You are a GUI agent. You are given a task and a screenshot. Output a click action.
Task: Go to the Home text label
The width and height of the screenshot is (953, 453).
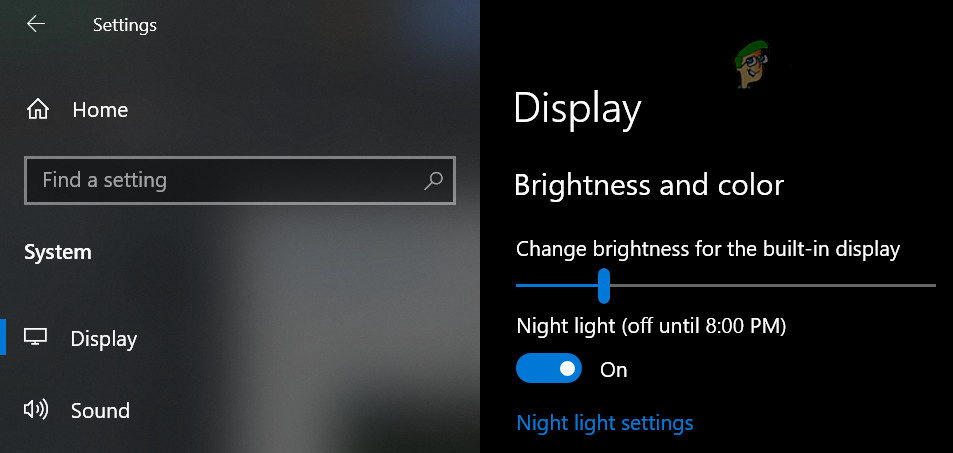(x=100, y=110)
